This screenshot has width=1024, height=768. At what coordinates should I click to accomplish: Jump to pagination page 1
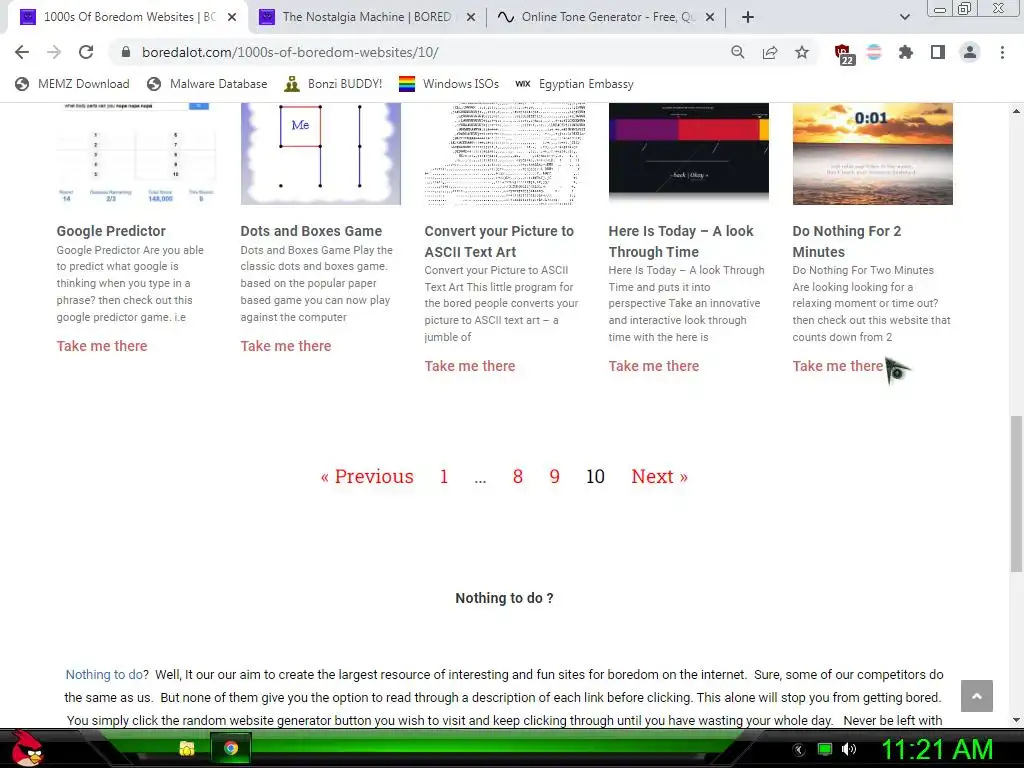444,477
